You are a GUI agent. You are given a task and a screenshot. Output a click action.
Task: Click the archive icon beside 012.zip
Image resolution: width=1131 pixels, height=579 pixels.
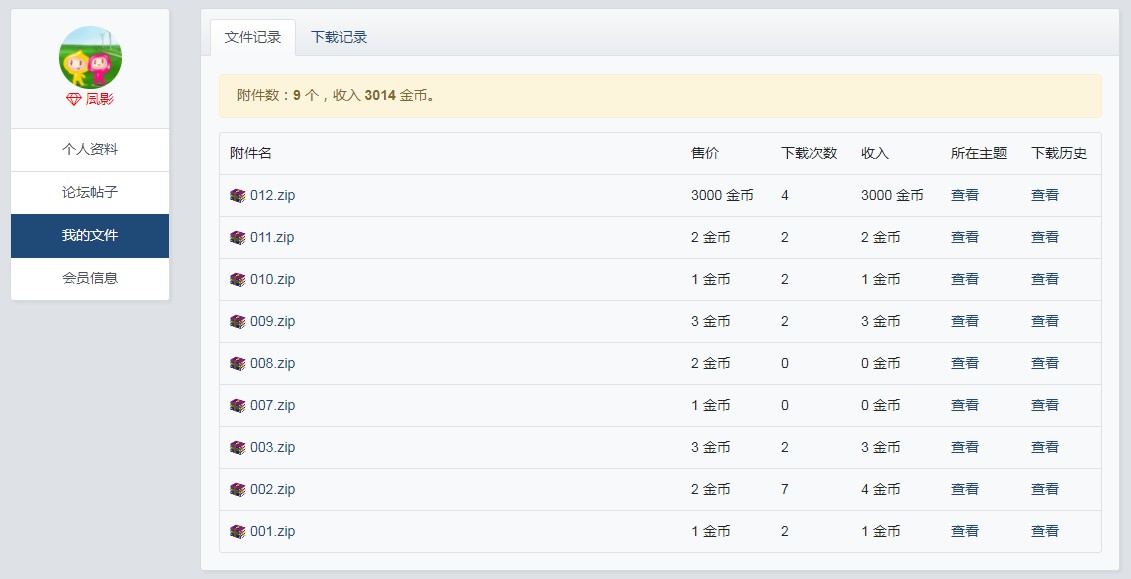point(237,196)
